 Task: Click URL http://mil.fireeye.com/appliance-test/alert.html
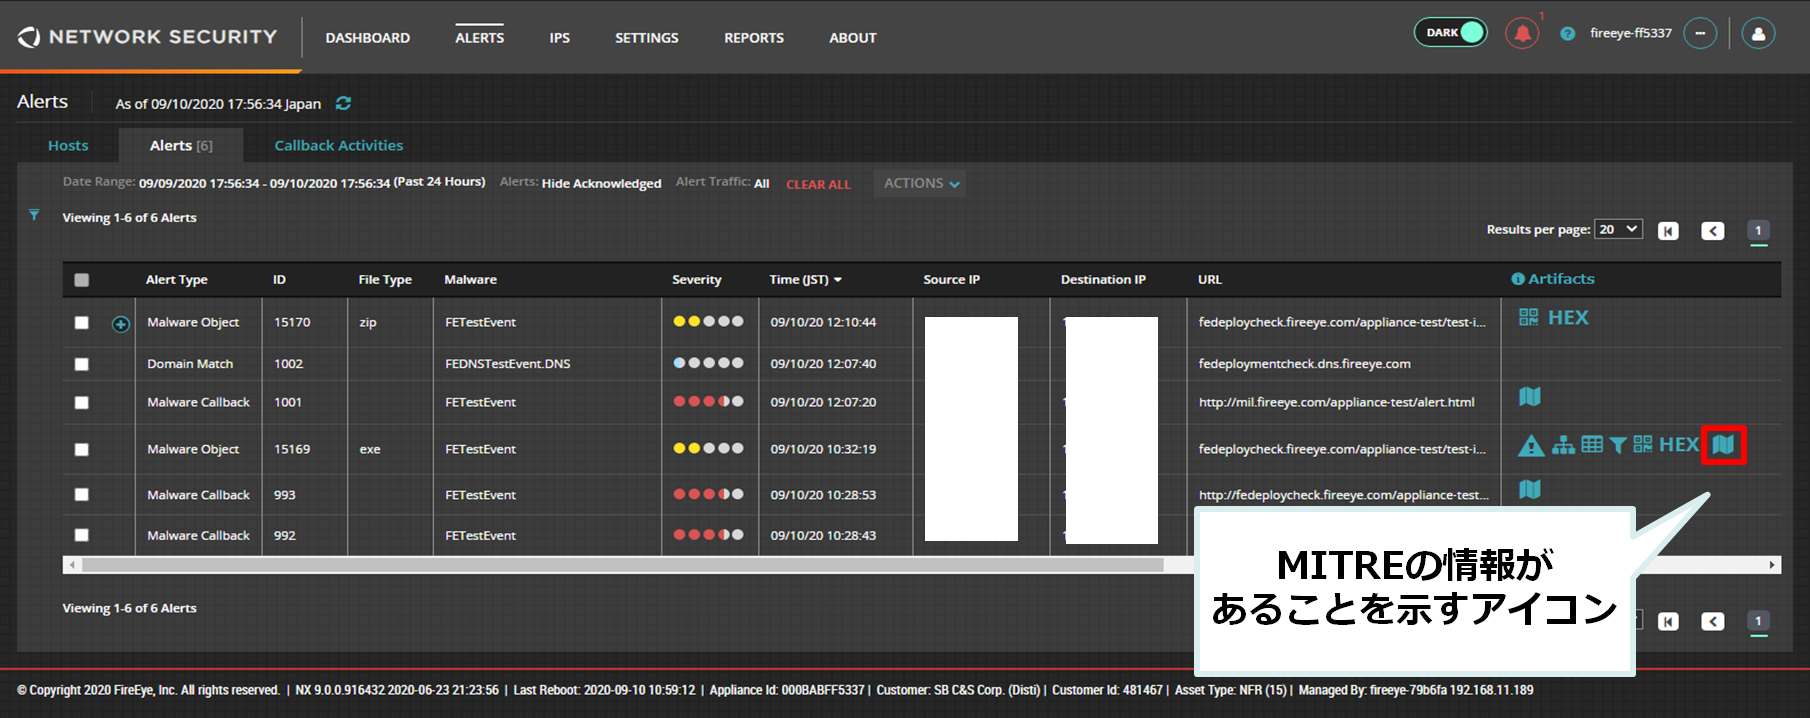pos(1337,402)
